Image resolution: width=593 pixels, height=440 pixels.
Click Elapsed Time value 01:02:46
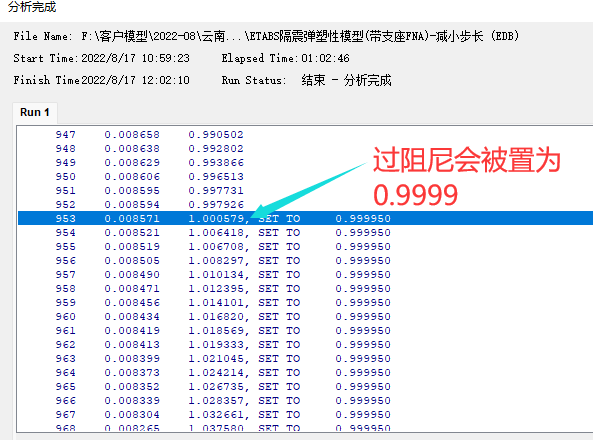325,58
